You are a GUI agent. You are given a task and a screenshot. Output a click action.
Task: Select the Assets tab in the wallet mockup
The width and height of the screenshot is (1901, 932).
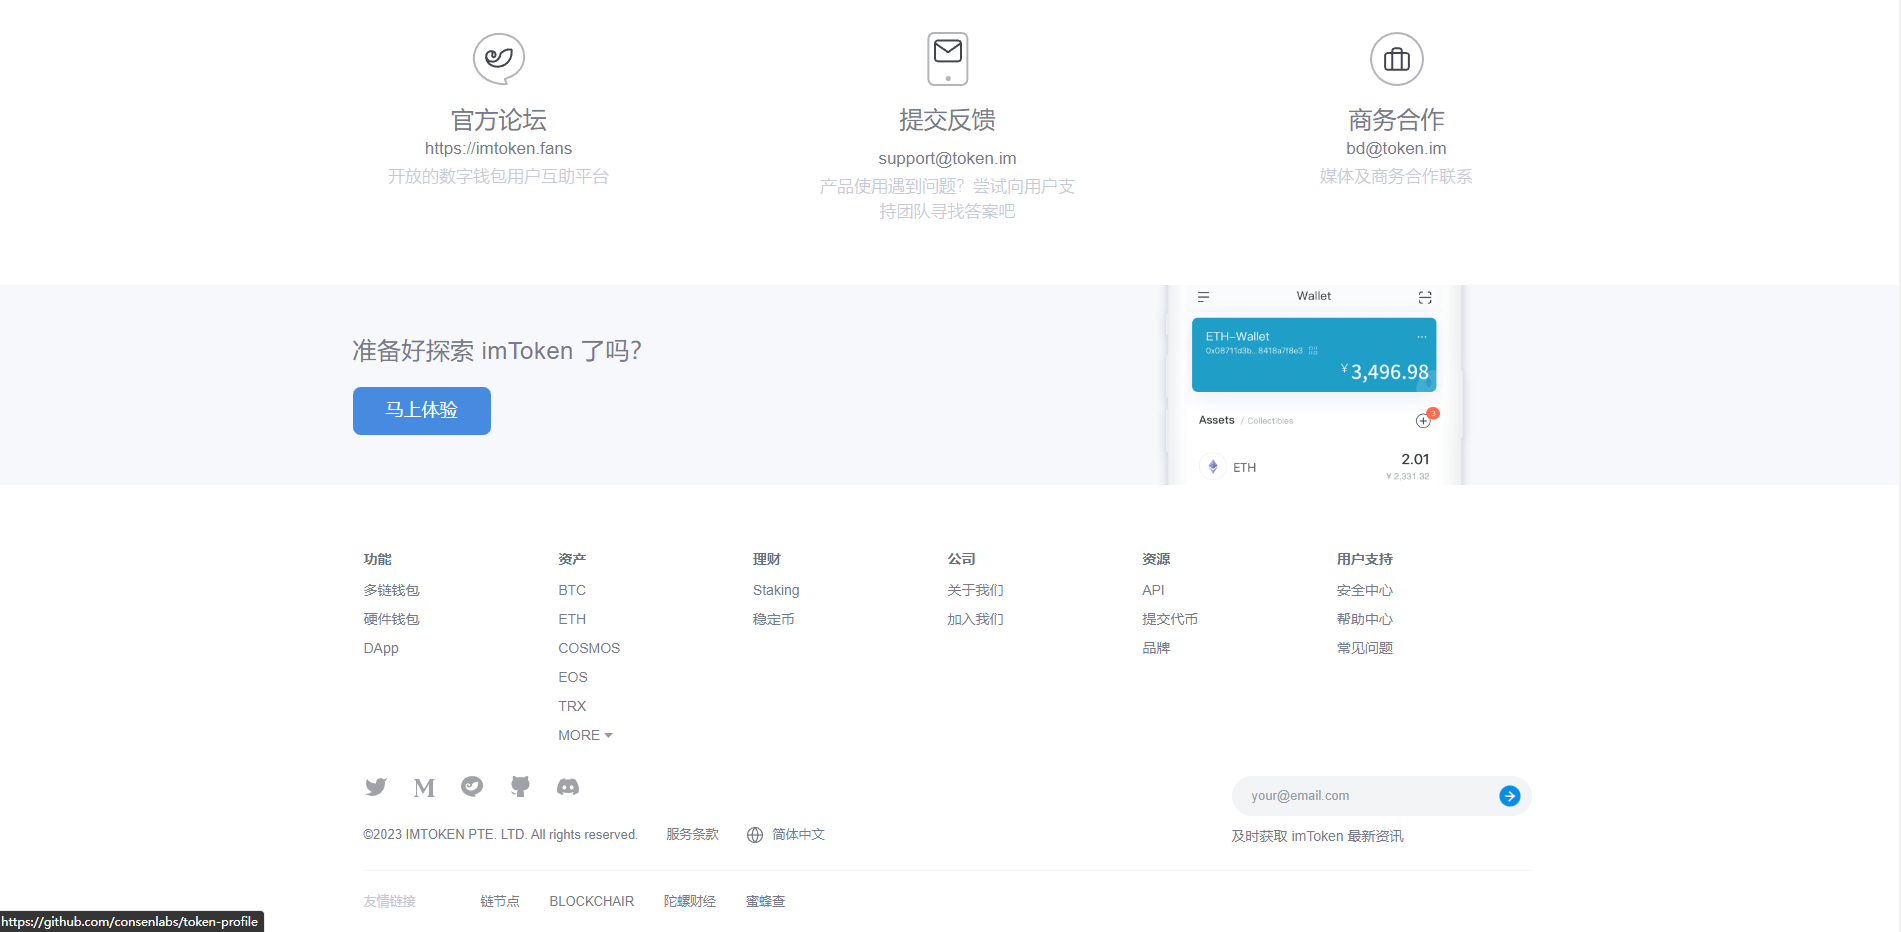click(1217, 421)
